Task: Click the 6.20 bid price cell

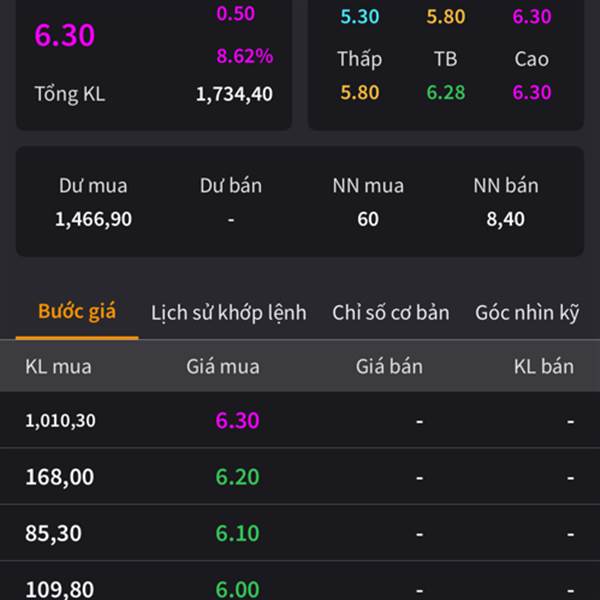Action: (237, 477)
